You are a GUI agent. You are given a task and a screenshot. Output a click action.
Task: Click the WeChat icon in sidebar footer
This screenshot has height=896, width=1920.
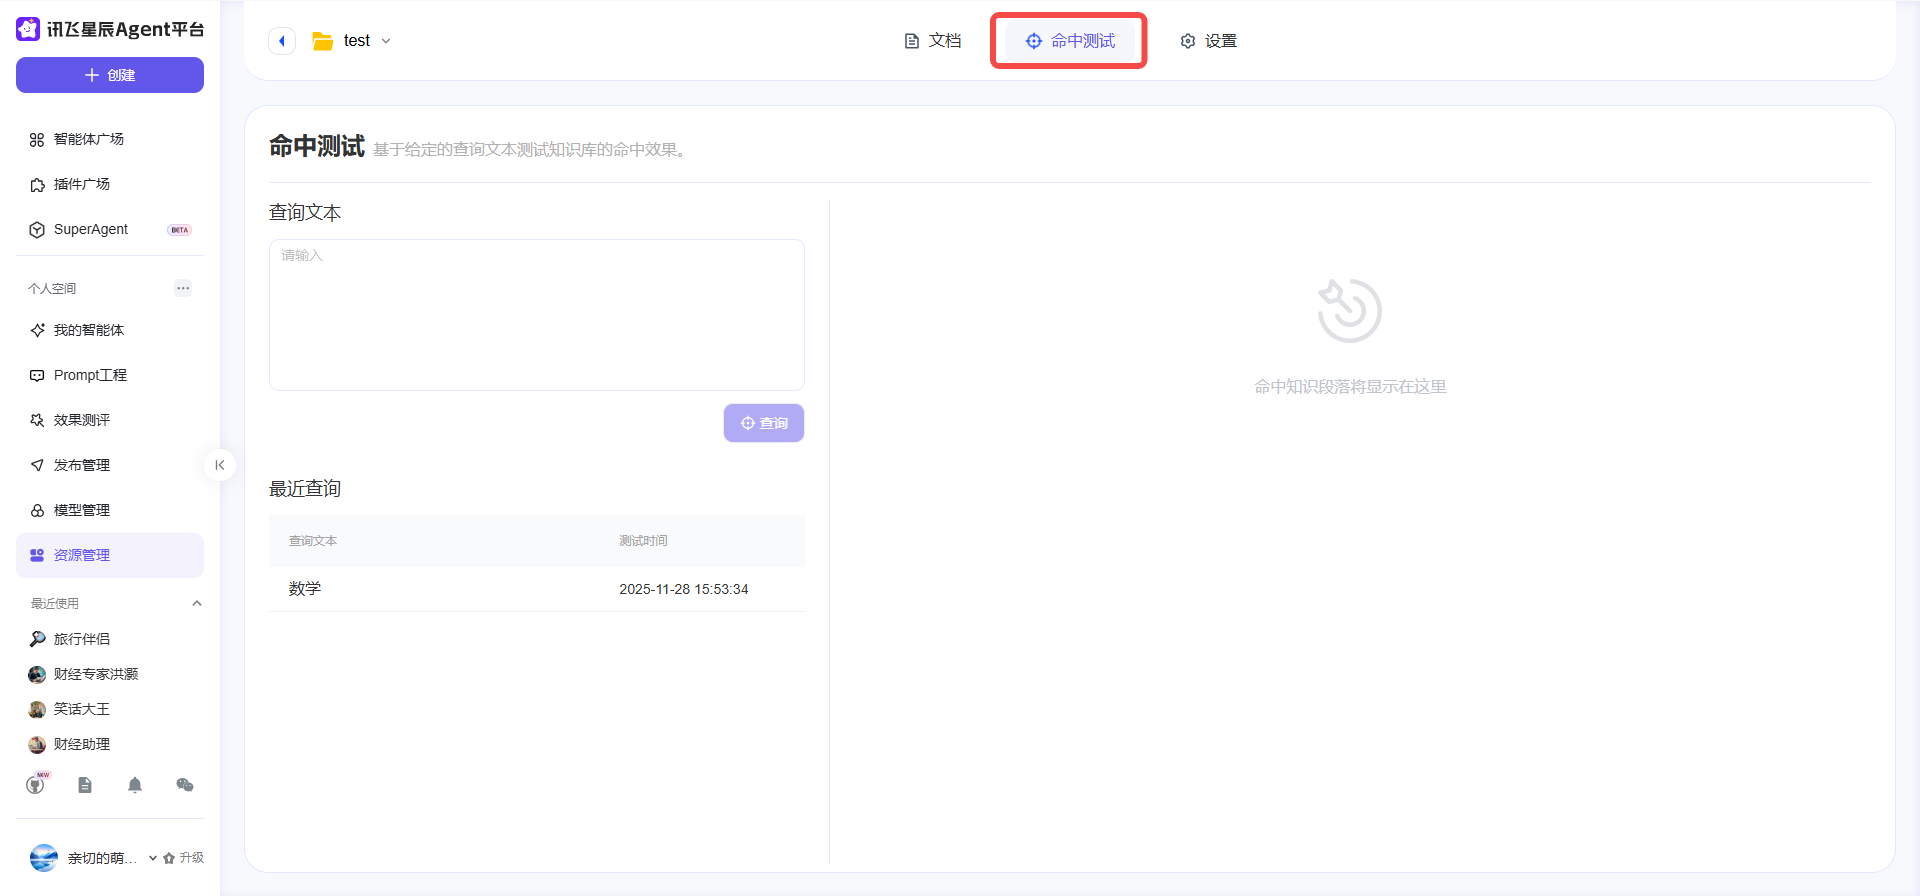pyautogui.click(x=185, y=785)
